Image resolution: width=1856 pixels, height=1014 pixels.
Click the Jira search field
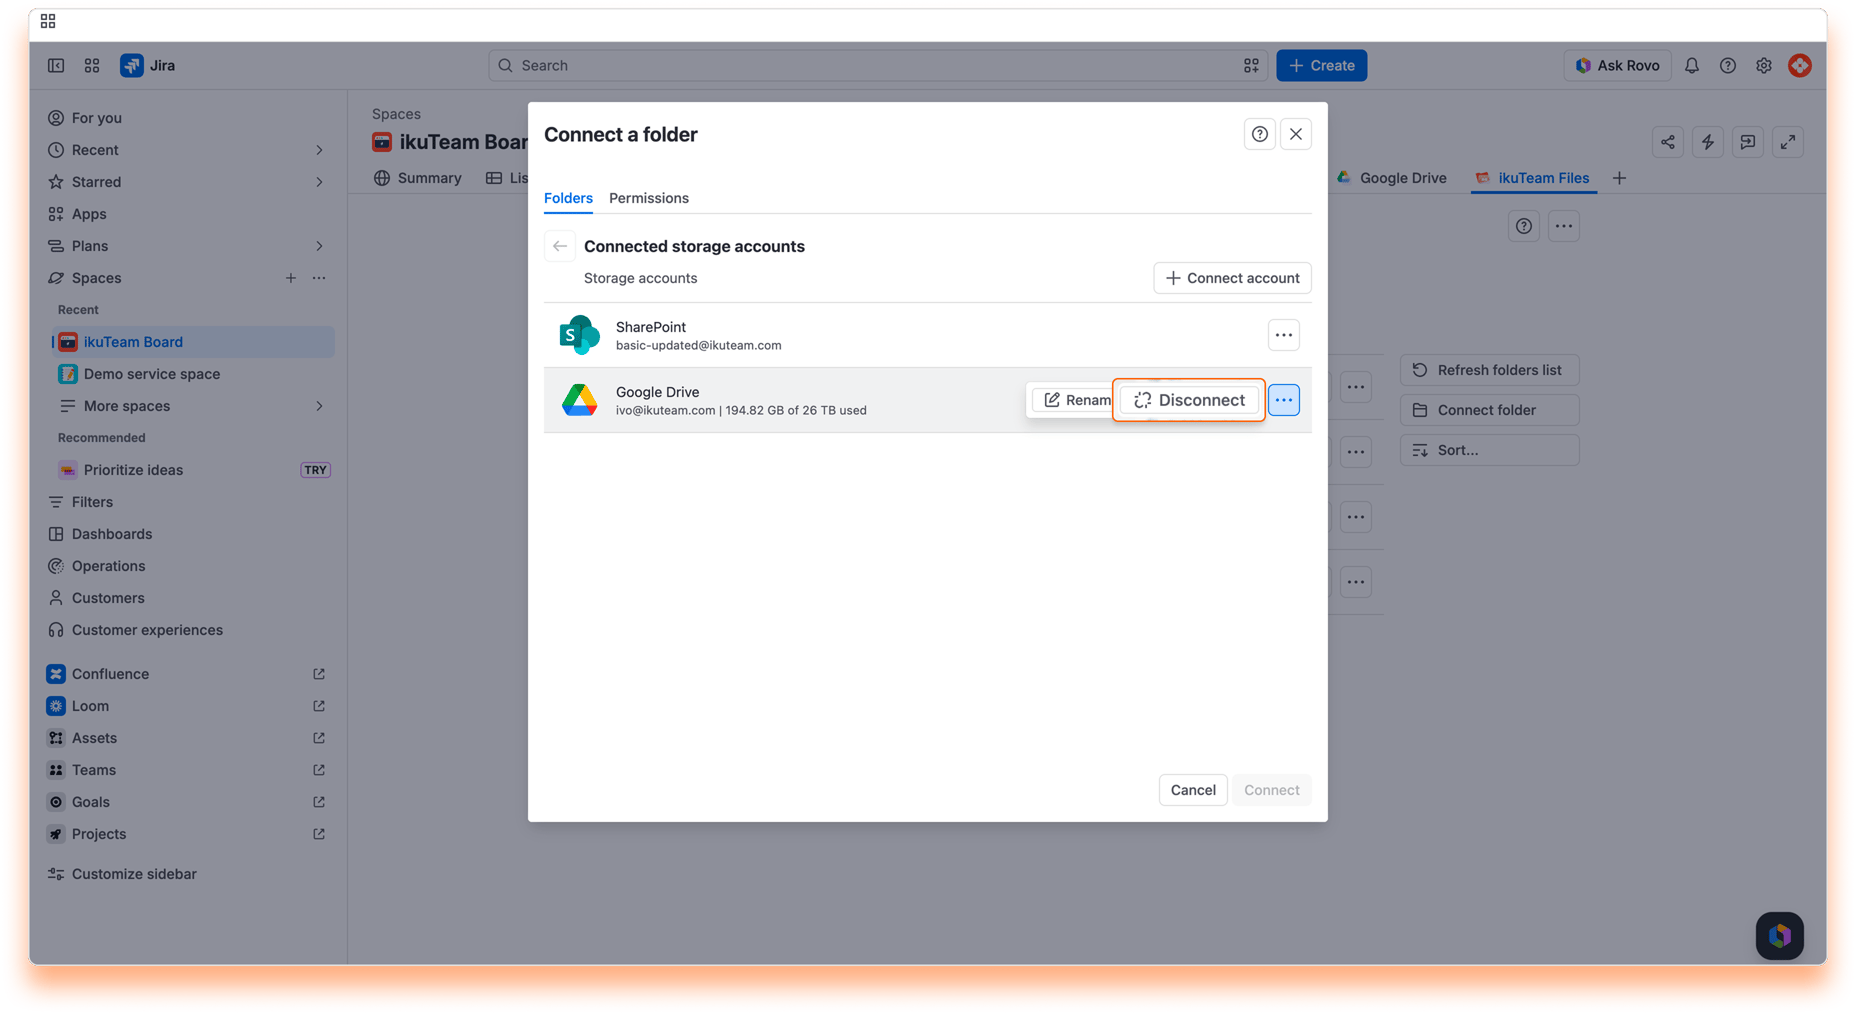pyautogui.click(x=878, y=66)
